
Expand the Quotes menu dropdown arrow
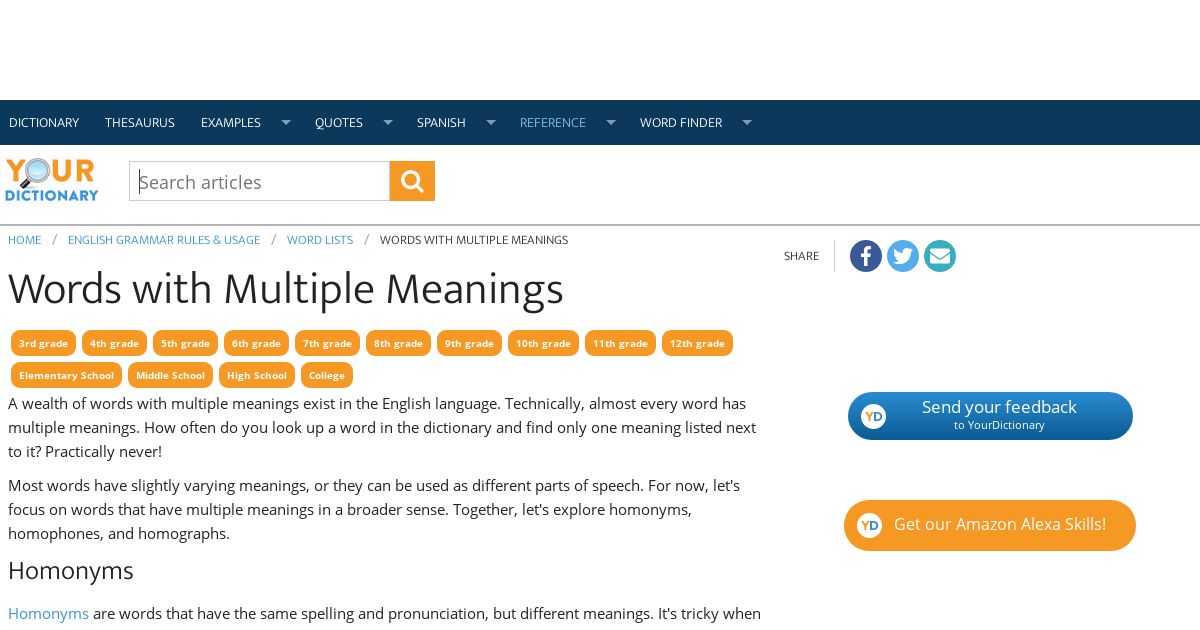[388, 122]
